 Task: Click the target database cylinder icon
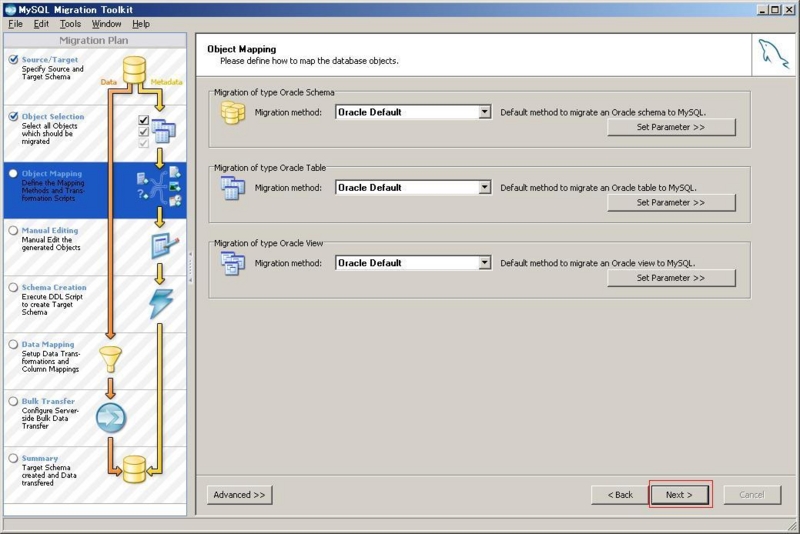(x=135, y=469)
